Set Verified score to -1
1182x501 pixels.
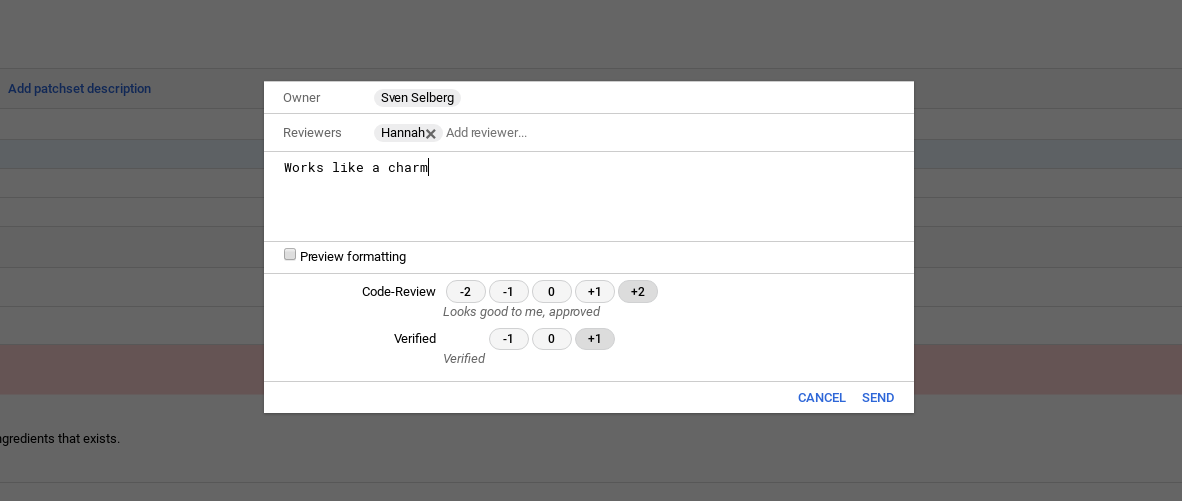tap(508, 339)
